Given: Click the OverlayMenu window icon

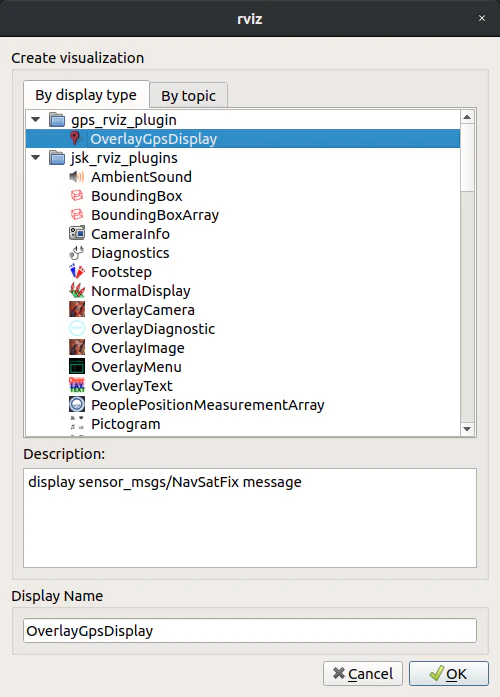Looking at the screenshot, I should tap(77, 367).
